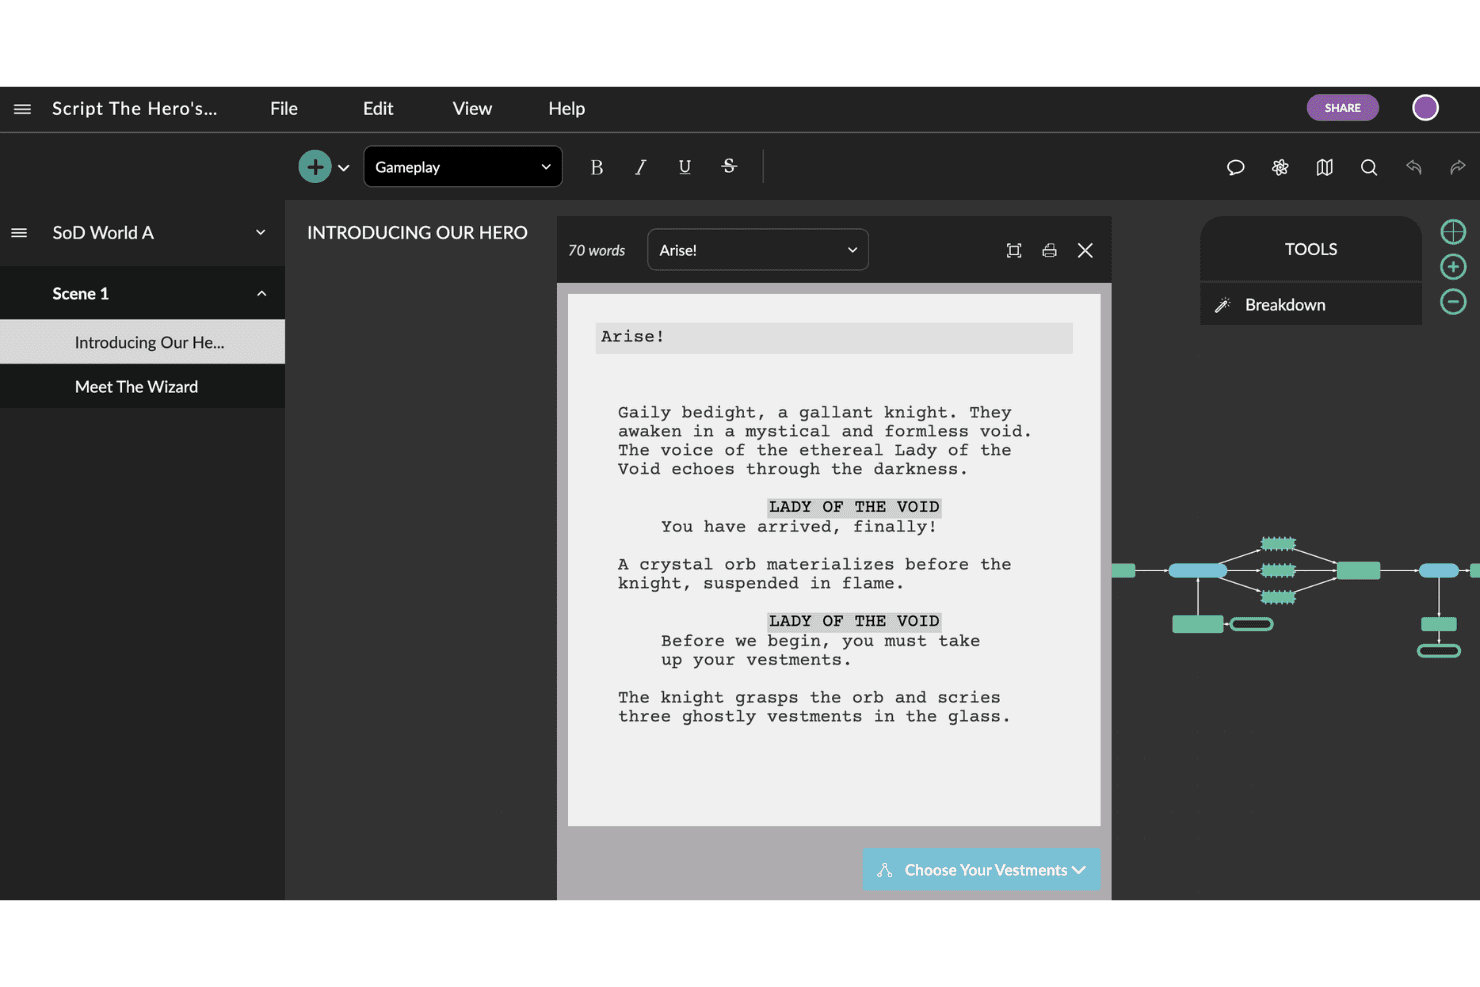Toggle bold formatting
The height and width of the screenshot is (987, 1480).
596,167
